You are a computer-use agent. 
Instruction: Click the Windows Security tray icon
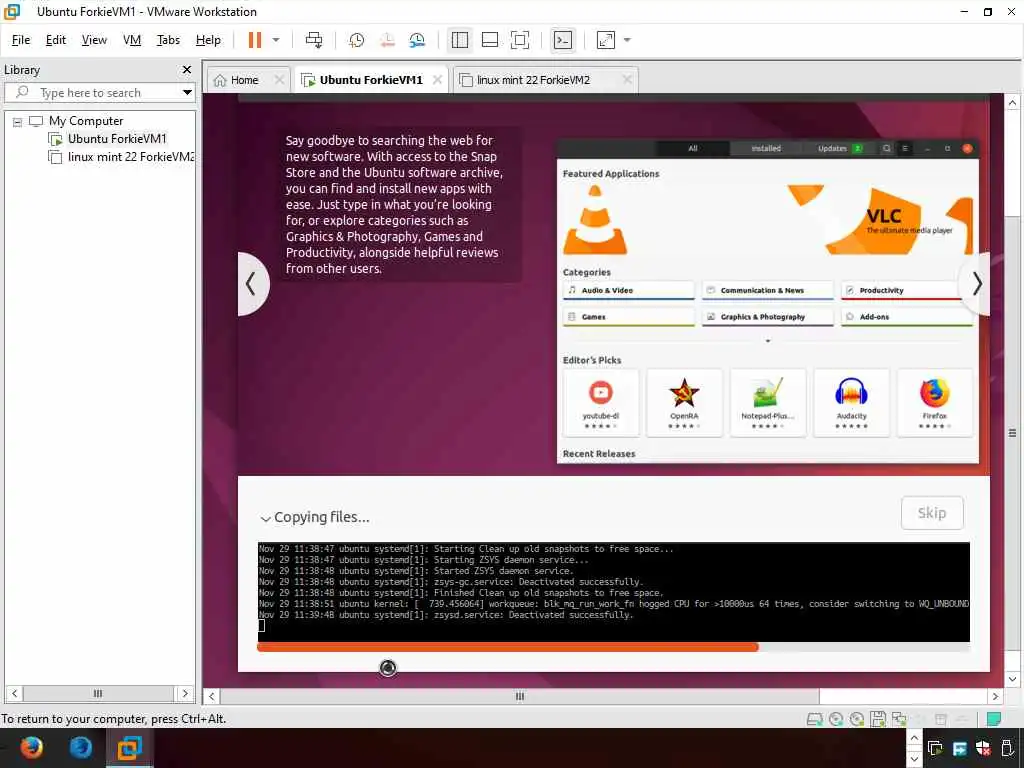click(x=983, y=748)
